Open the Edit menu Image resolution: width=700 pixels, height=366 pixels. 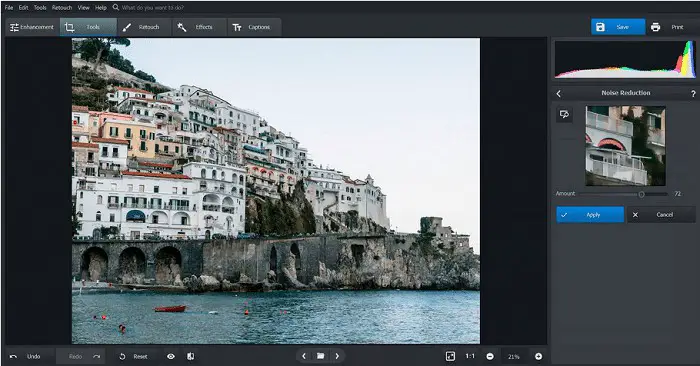(x=24, y=8)
